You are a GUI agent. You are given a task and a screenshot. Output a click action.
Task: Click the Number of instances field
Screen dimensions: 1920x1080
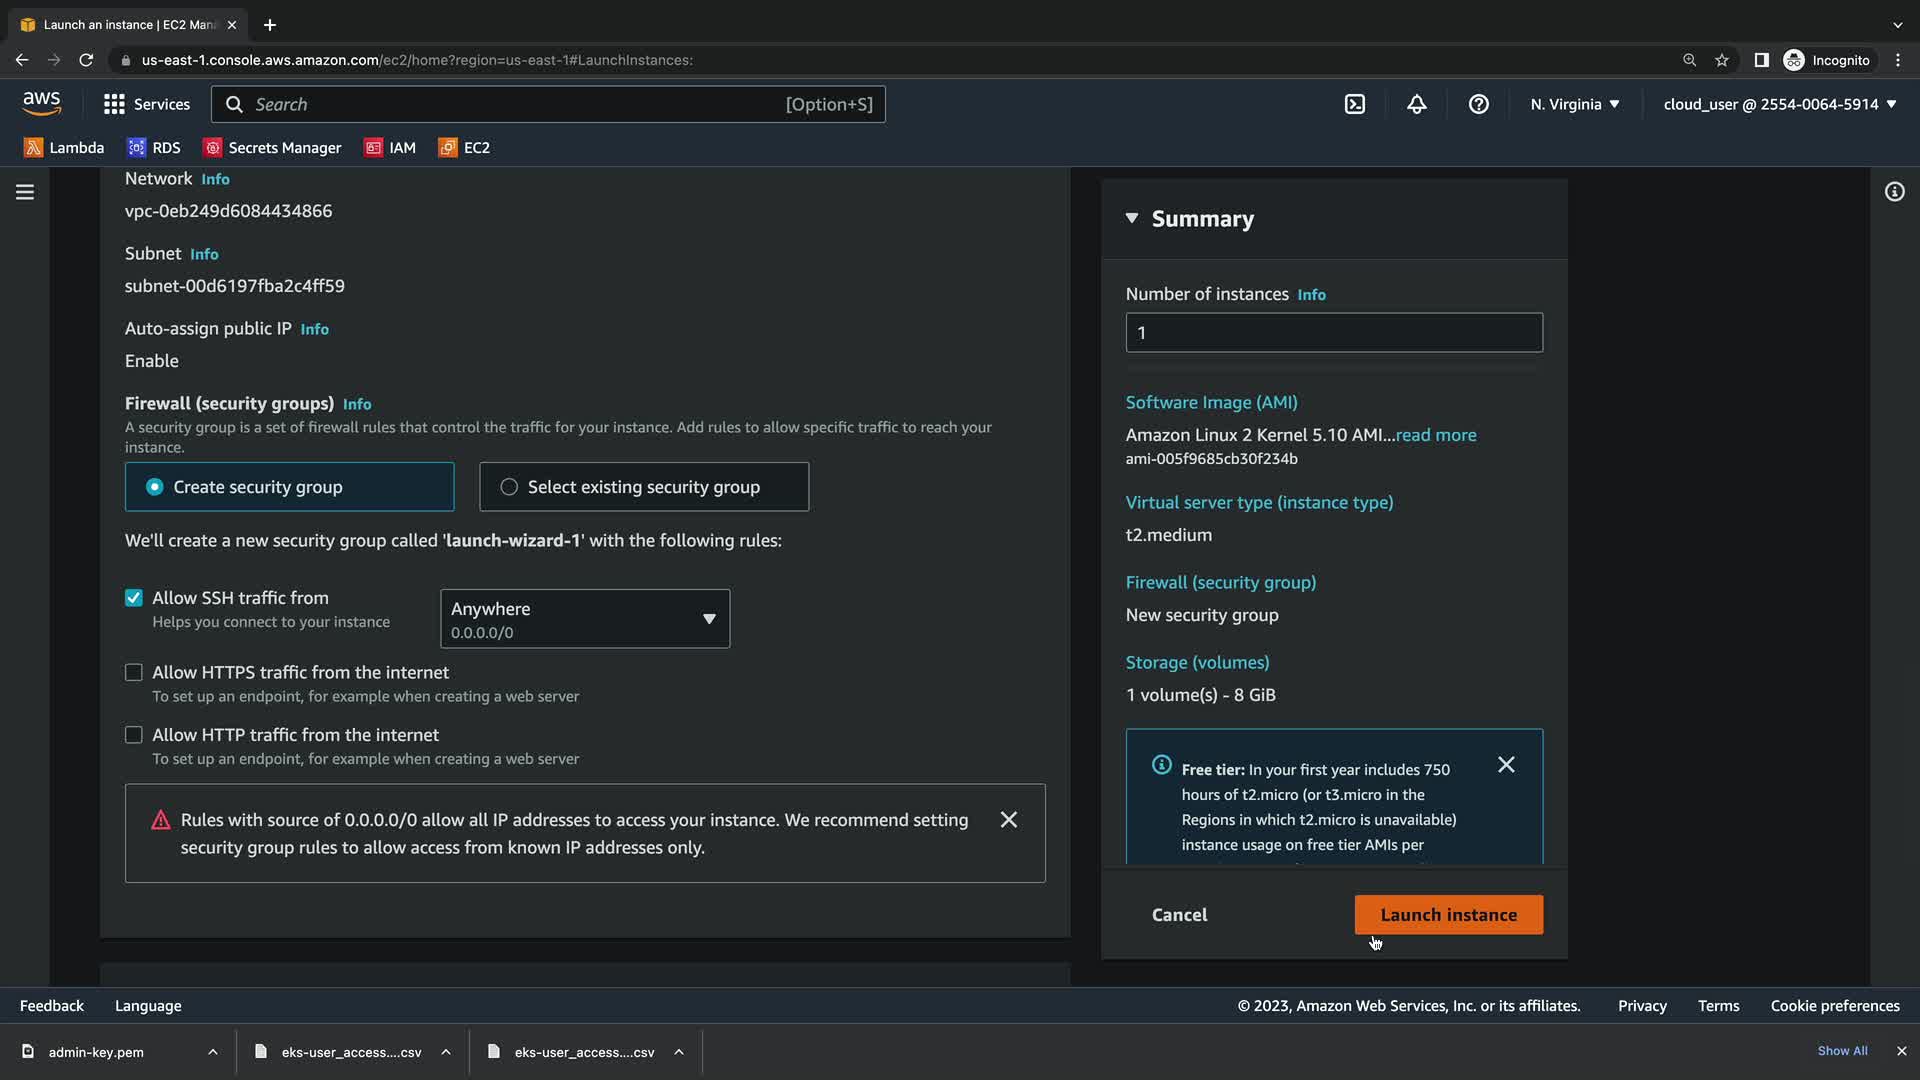click(x=1333, y=333)
